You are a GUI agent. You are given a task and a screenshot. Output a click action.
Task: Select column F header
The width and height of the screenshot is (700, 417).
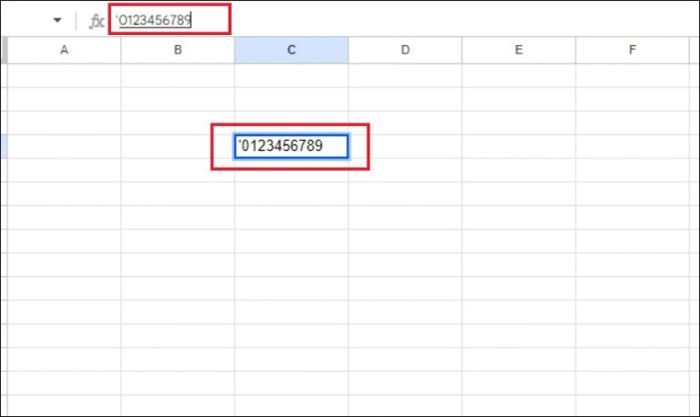pyautogui.click(x=632, y=50)
